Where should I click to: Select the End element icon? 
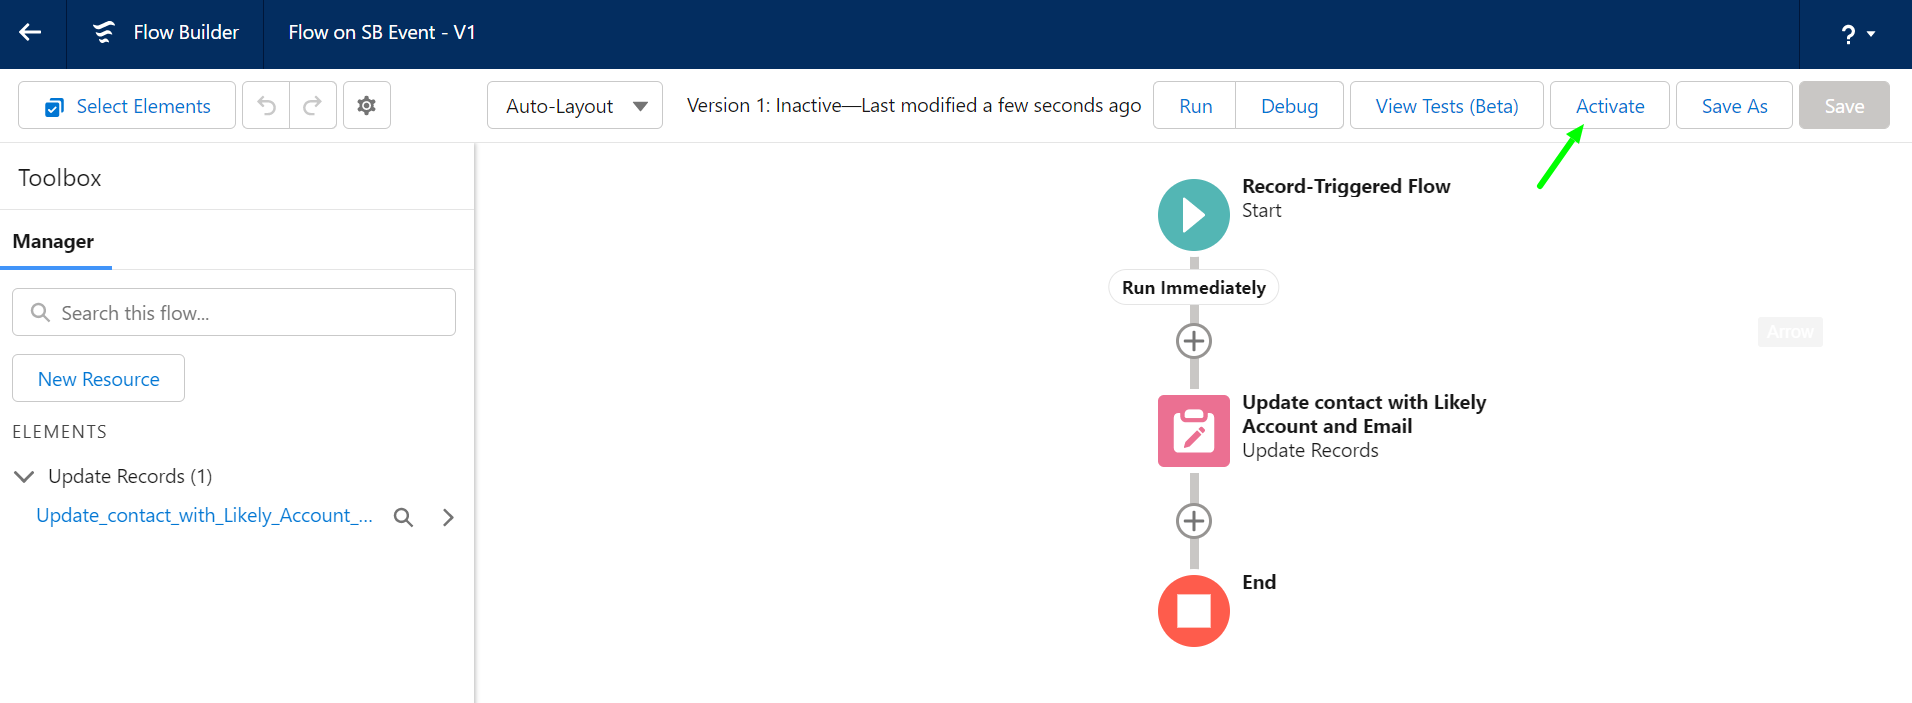[x=1194, y=611]
